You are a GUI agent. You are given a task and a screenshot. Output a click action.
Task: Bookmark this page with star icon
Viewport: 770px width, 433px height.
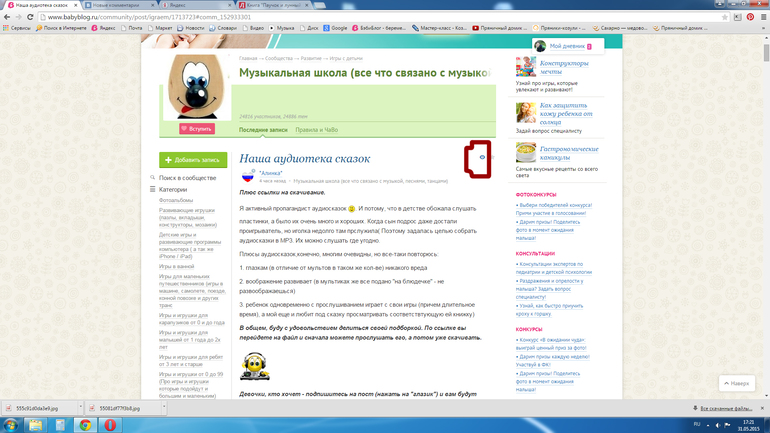(725, 17)
